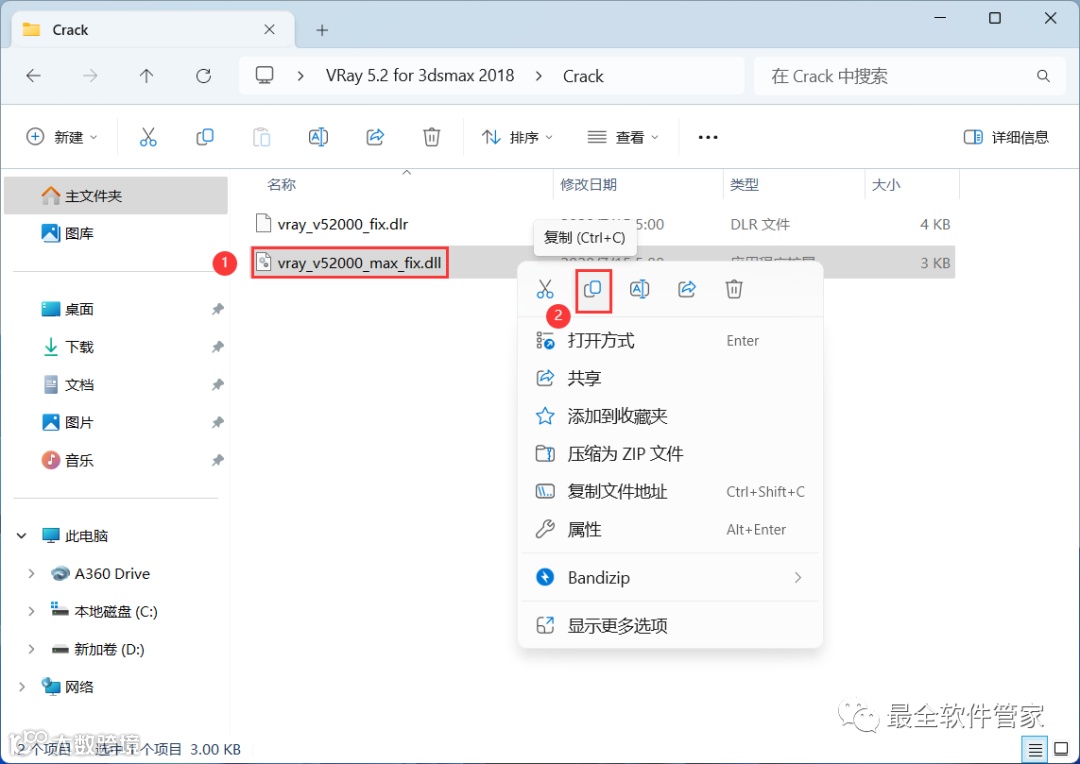Open 音乐 in the sidebar
The width and height of the screenshot is (1080, 764).
pos(116,460)
